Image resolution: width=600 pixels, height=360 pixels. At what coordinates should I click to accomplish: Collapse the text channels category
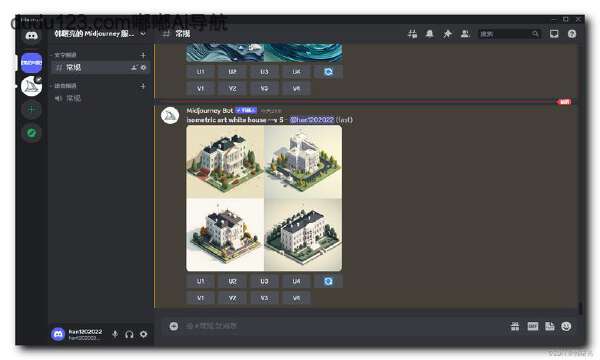65,55
